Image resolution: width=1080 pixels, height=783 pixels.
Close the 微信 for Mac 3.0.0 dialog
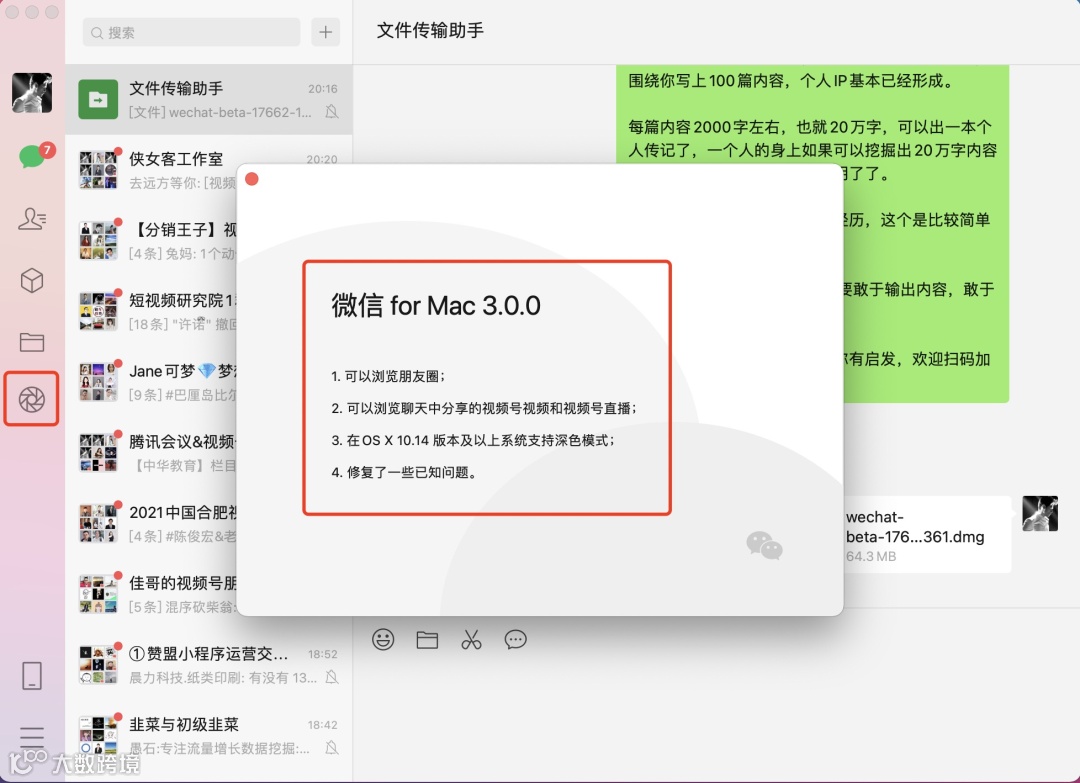[252, 179]
